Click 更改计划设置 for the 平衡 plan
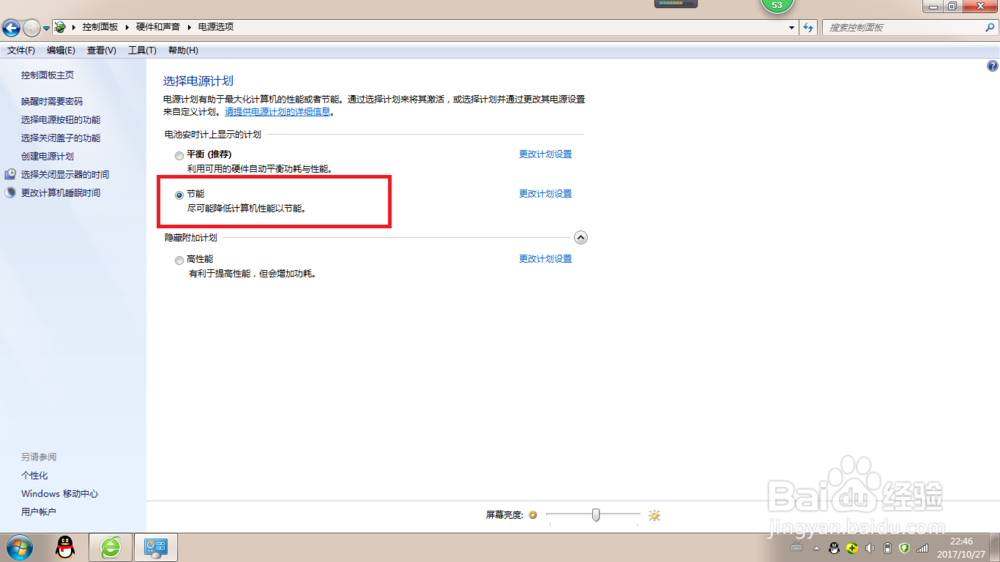Viewport: 1000px width, 562px height. 545,154
